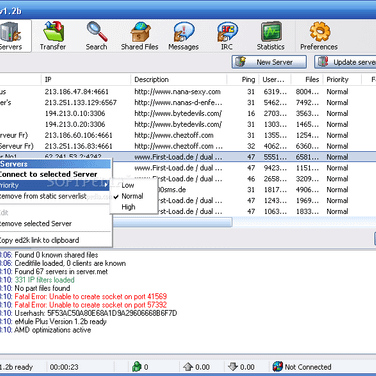
Task: Open the Servers toolbar icon
Action: [12, 36]
